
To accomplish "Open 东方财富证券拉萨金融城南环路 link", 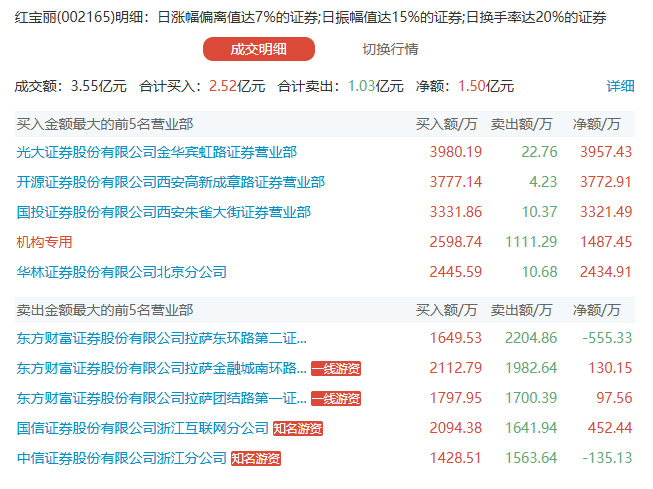I will pos(162,368).
